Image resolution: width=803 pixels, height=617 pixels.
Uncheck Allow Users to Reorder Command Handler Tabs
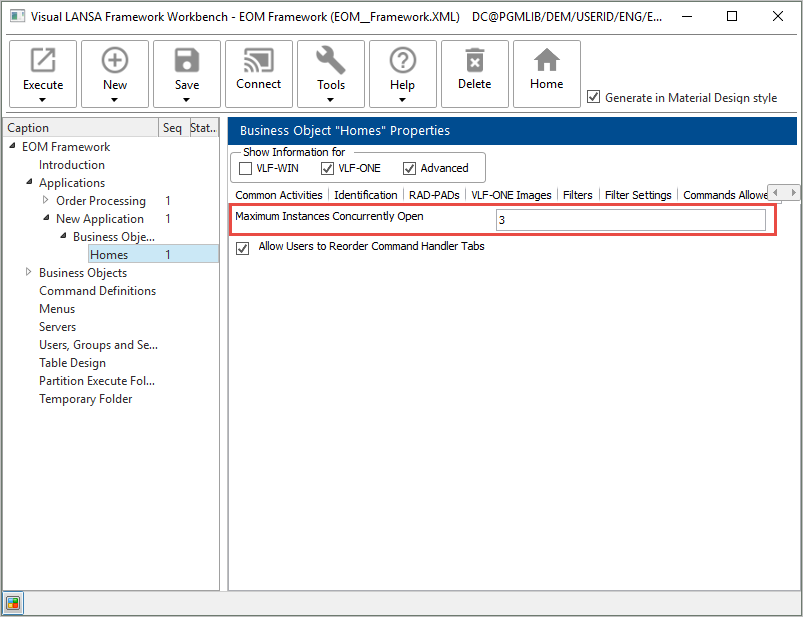click(242, 247)
